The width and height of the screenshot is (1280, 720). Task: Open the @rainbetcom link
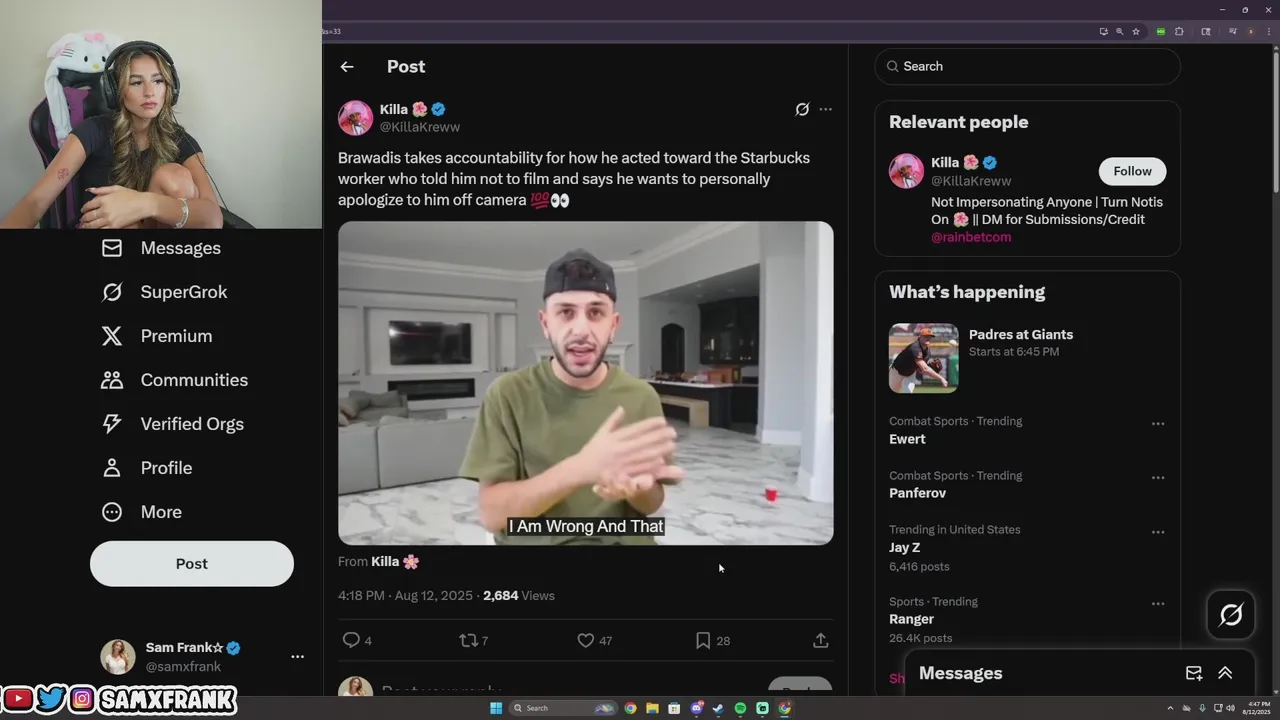coord(971,237)
